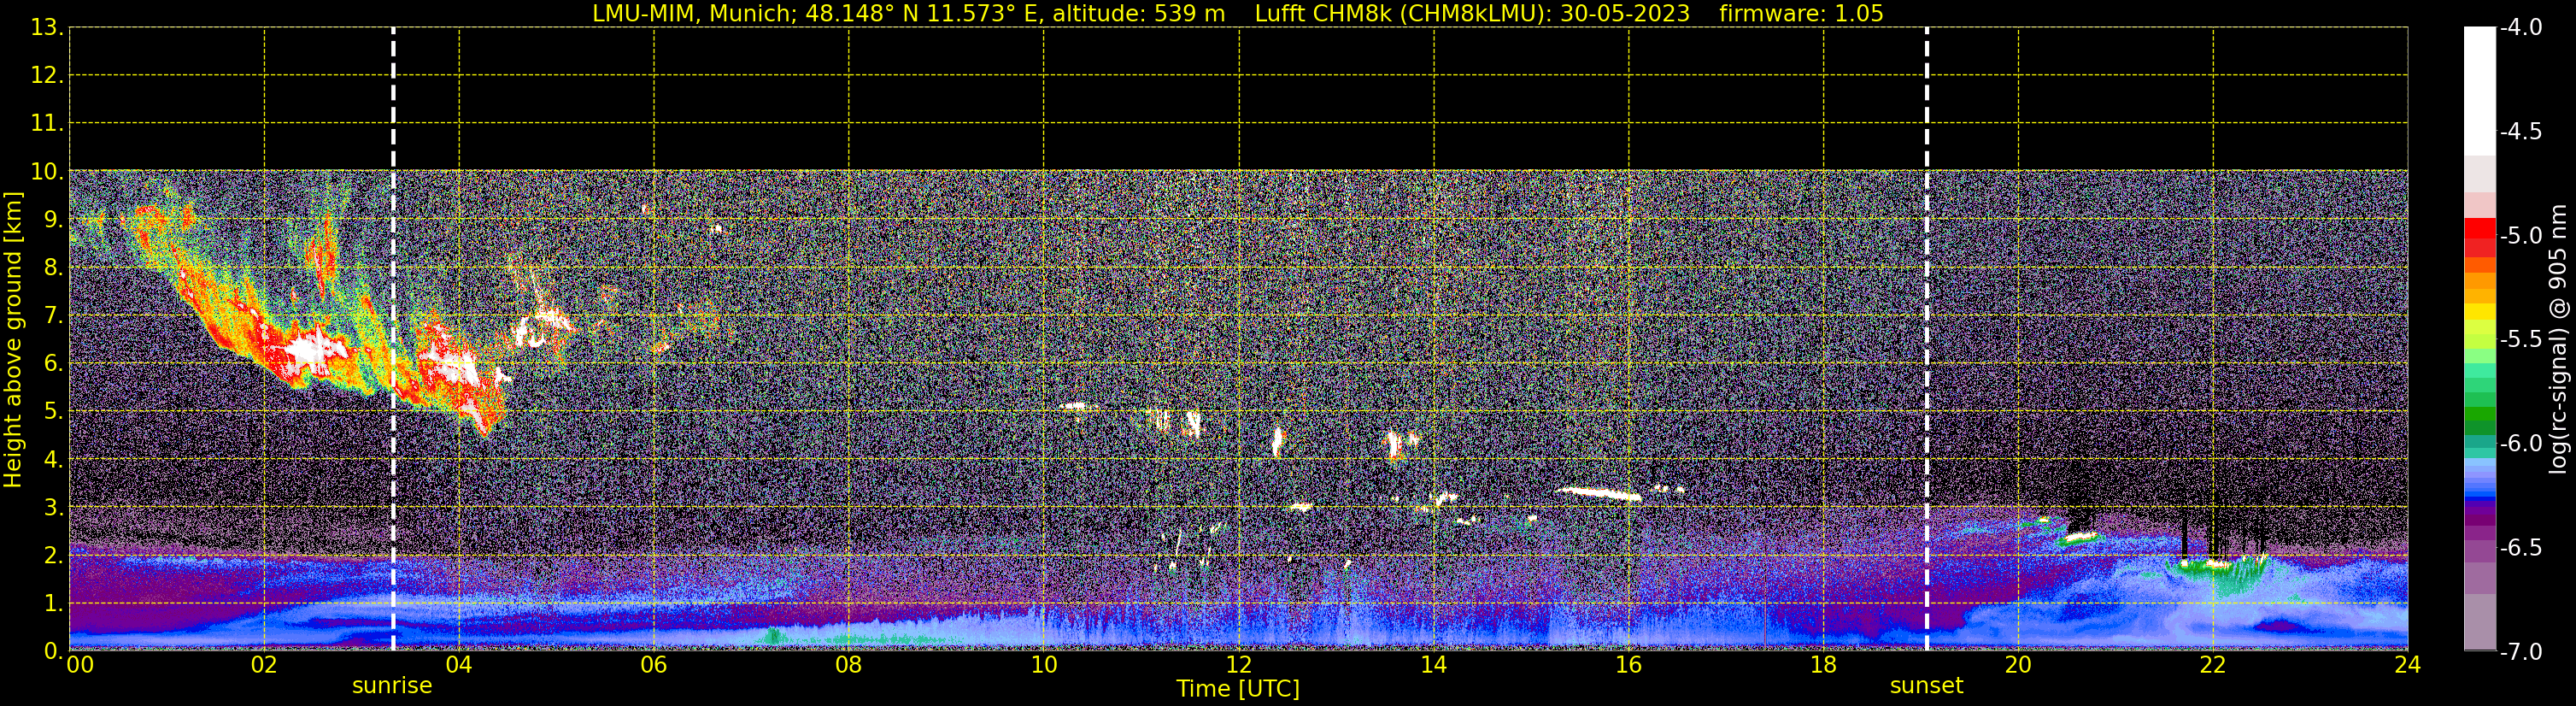
Task: Click the 4 km height tick label
Action: click(53, 459)
